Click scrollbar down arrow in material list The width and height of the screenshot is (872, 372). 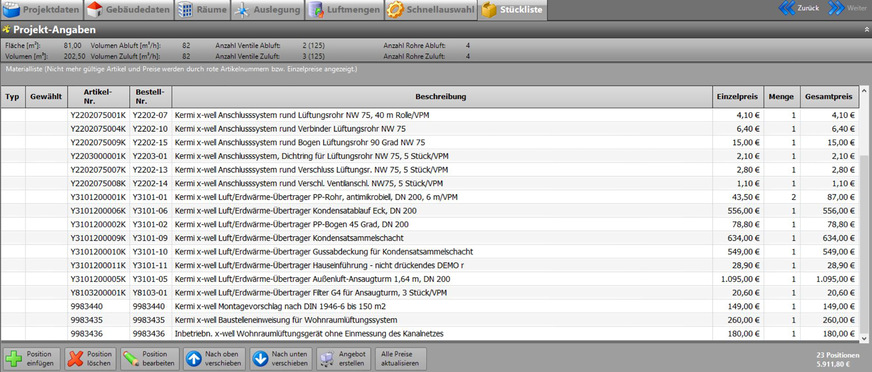click(864, 337)
